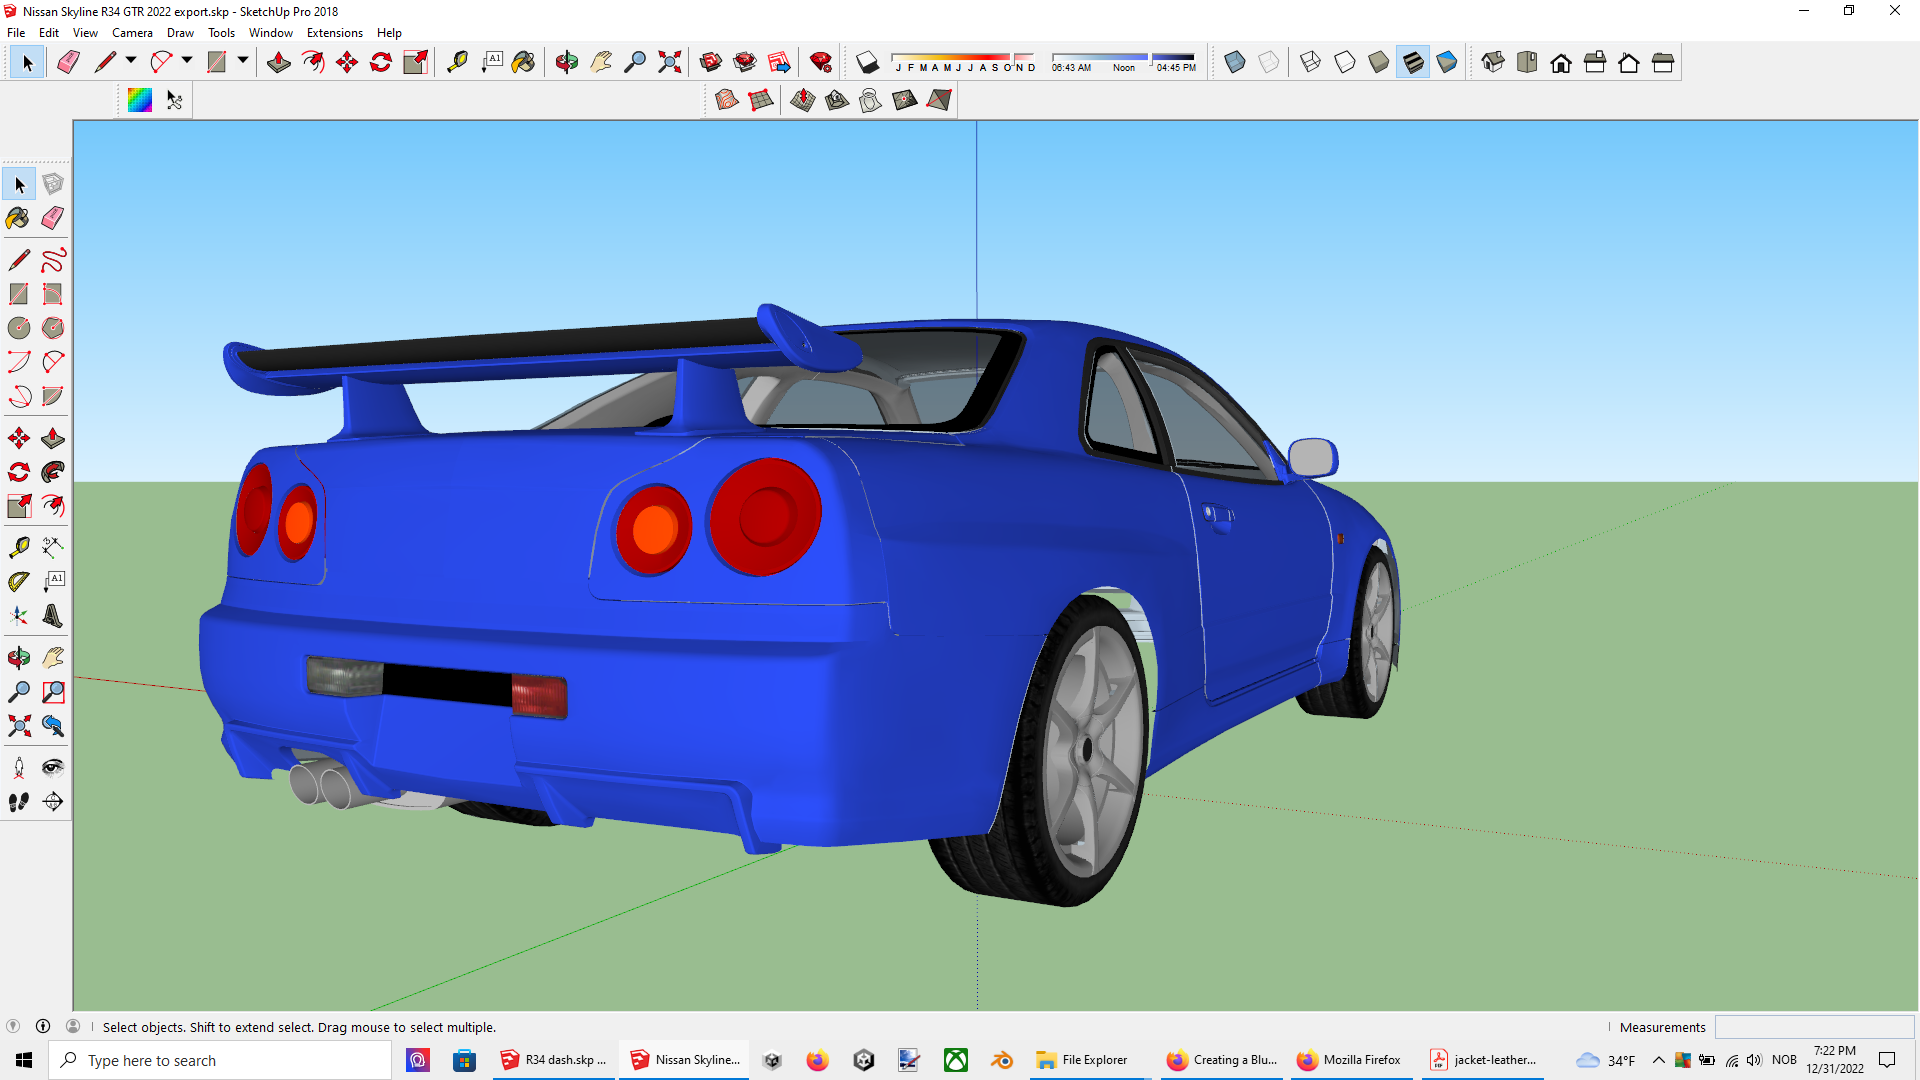The height and width of the screenshot is (1080, 1920).
Task: Show hidden system tray icons
Action: coord(1658,1060)
